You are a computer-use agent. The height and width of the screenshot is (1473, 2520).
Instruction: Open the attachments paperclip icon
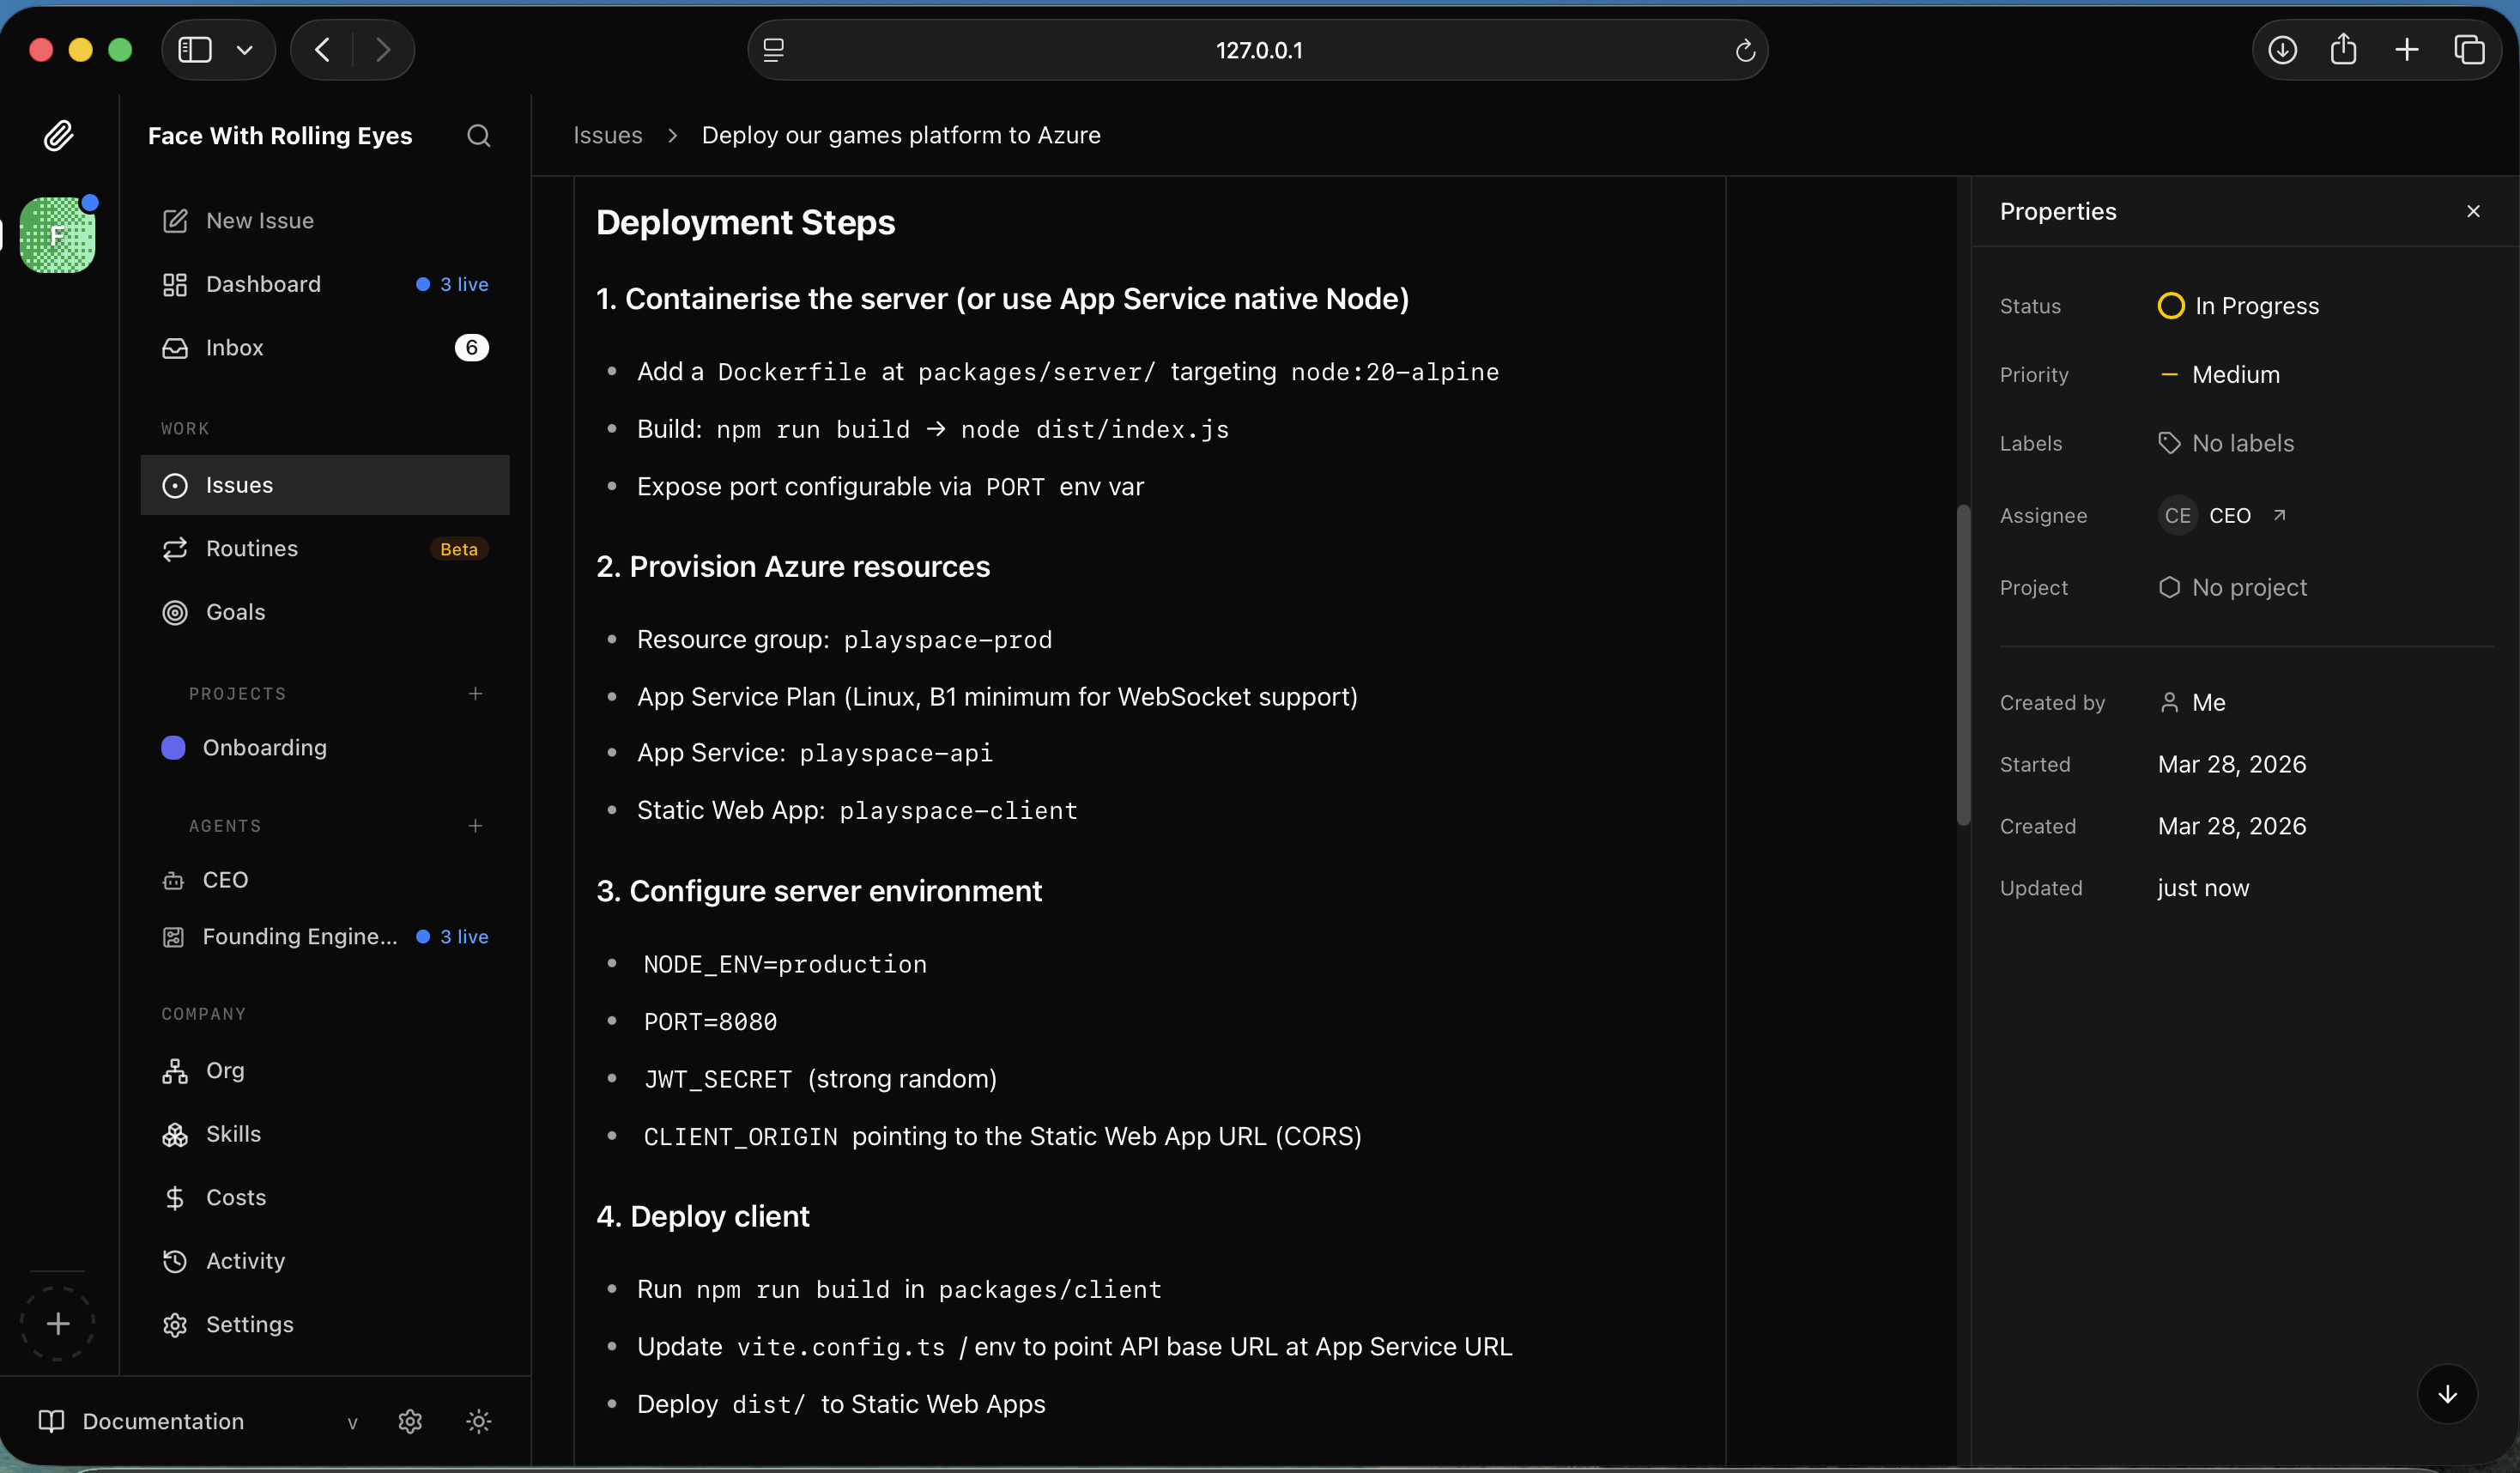(58, 136)
